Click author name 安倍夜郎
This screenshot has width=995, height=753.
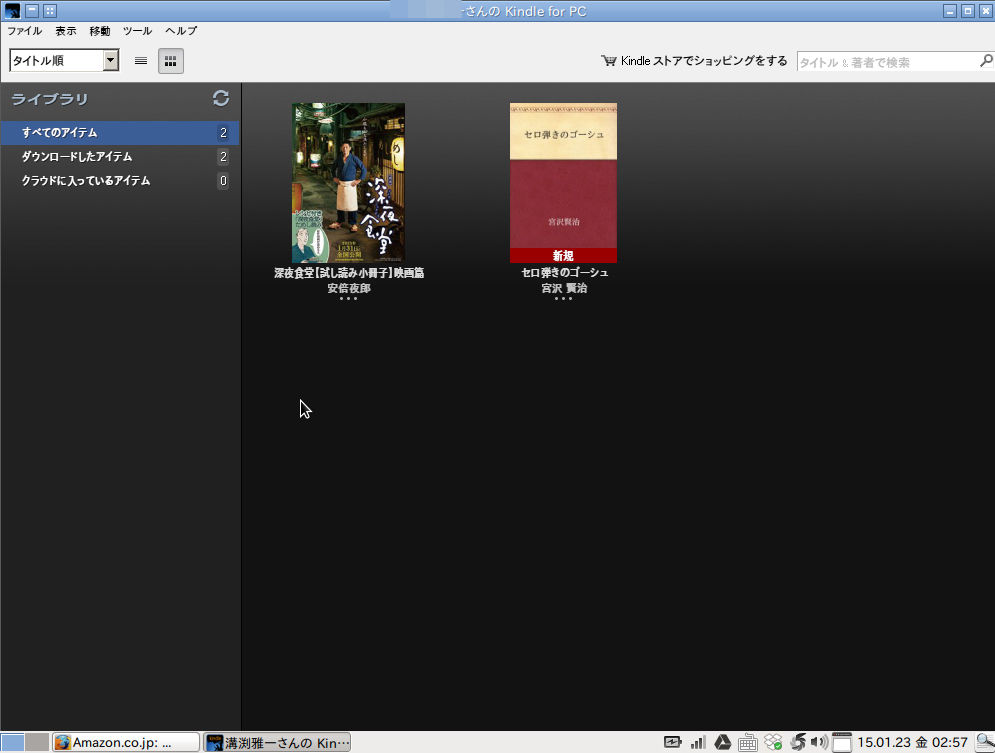(x=349, y=288)
